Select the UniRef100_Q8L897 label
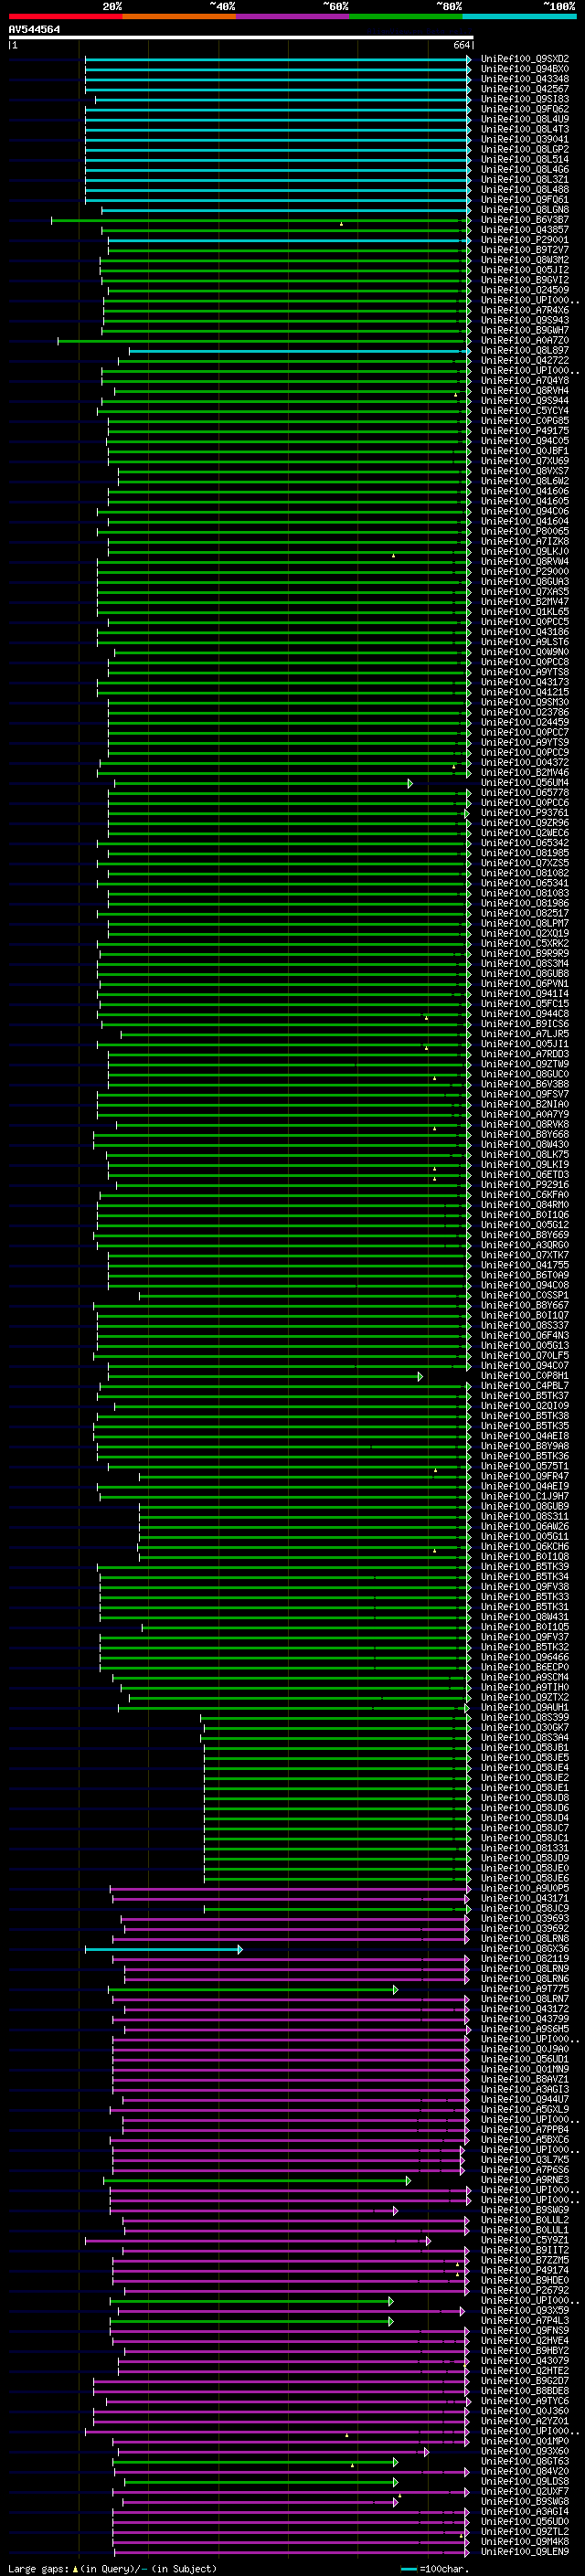This screenshot has height=2576, width=585. 525,350
